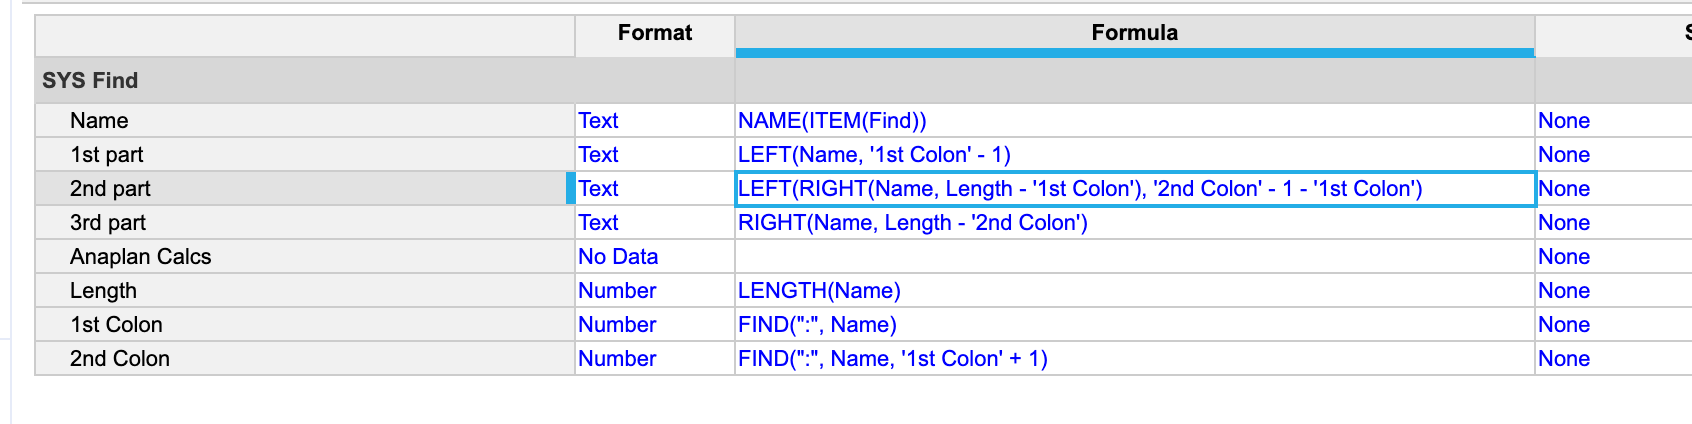Viewport: 1692px width, 424px height.
Task: Select the 2nd part line item
Action: click(x=305, y=188)
